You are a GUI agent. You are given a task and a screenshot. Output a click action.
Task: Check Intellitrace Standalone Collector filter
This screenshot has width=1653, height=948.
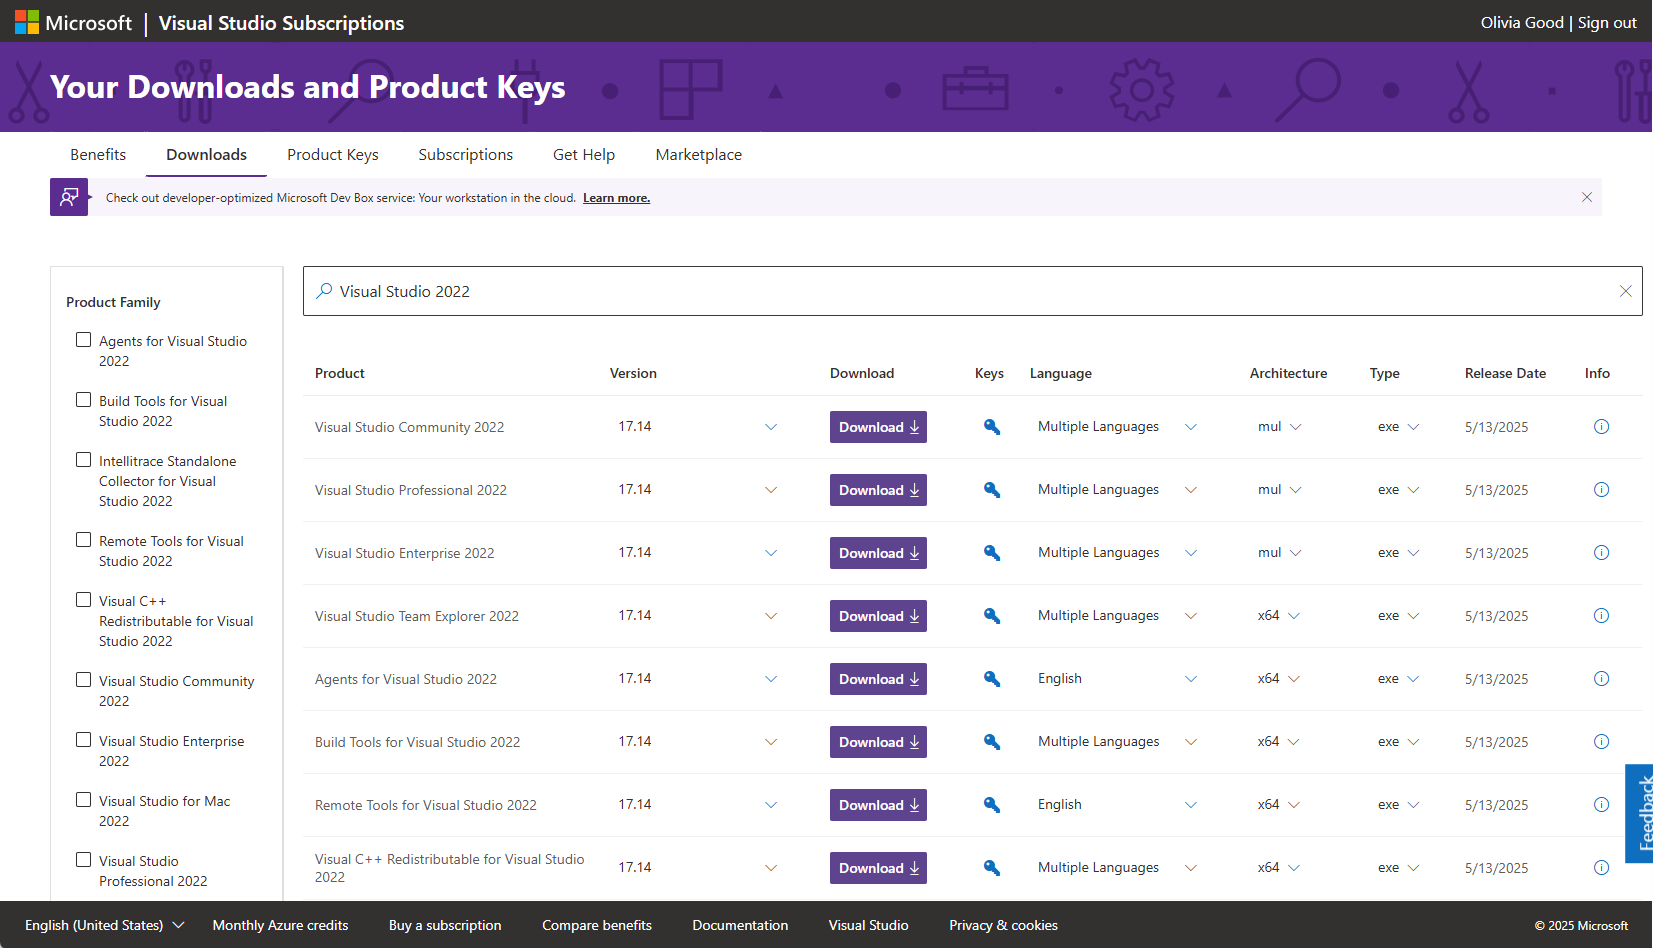[x=84, y=460]
